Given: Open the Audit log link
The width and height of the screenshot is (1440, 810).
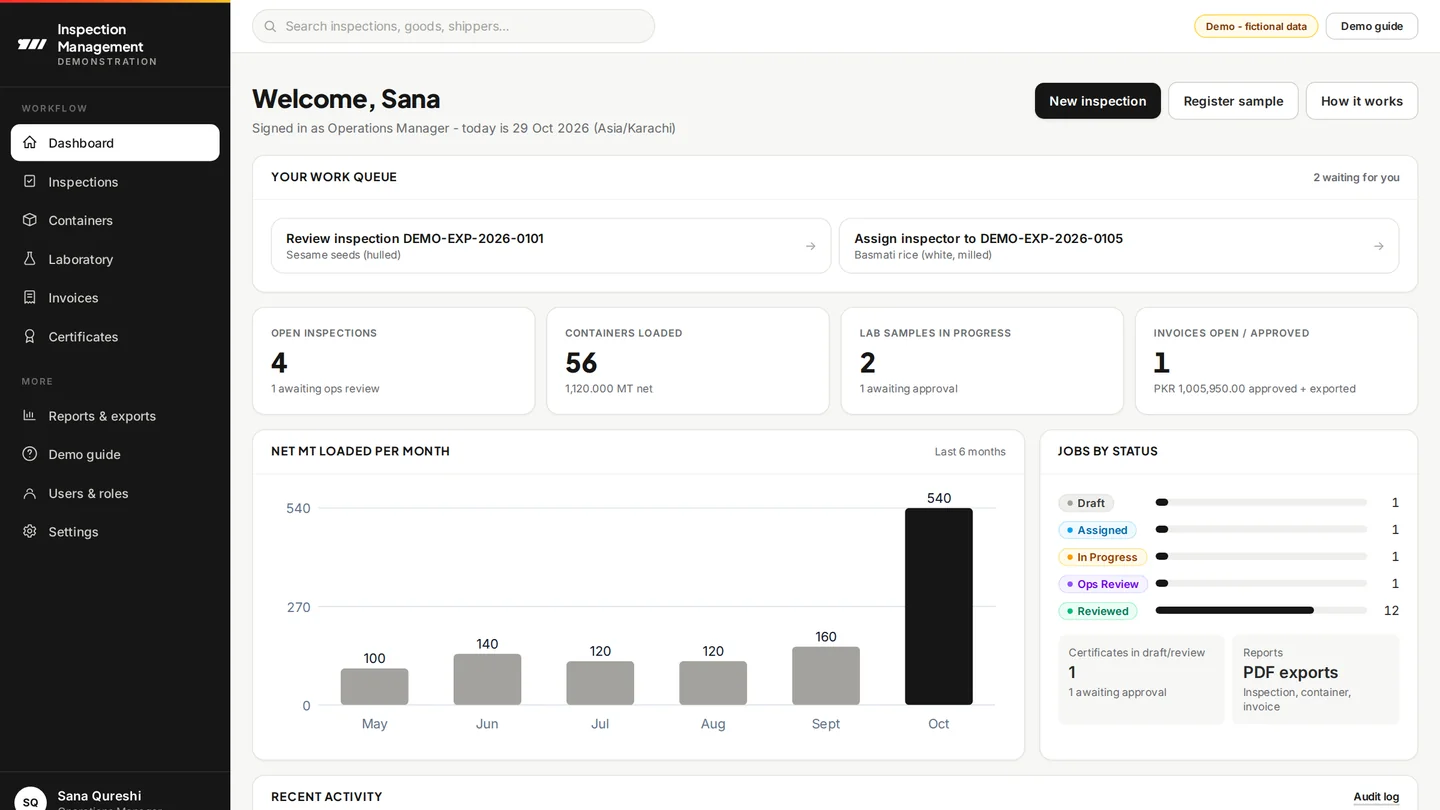Looking at the screenshot, I should click(x=1376, y=797).
